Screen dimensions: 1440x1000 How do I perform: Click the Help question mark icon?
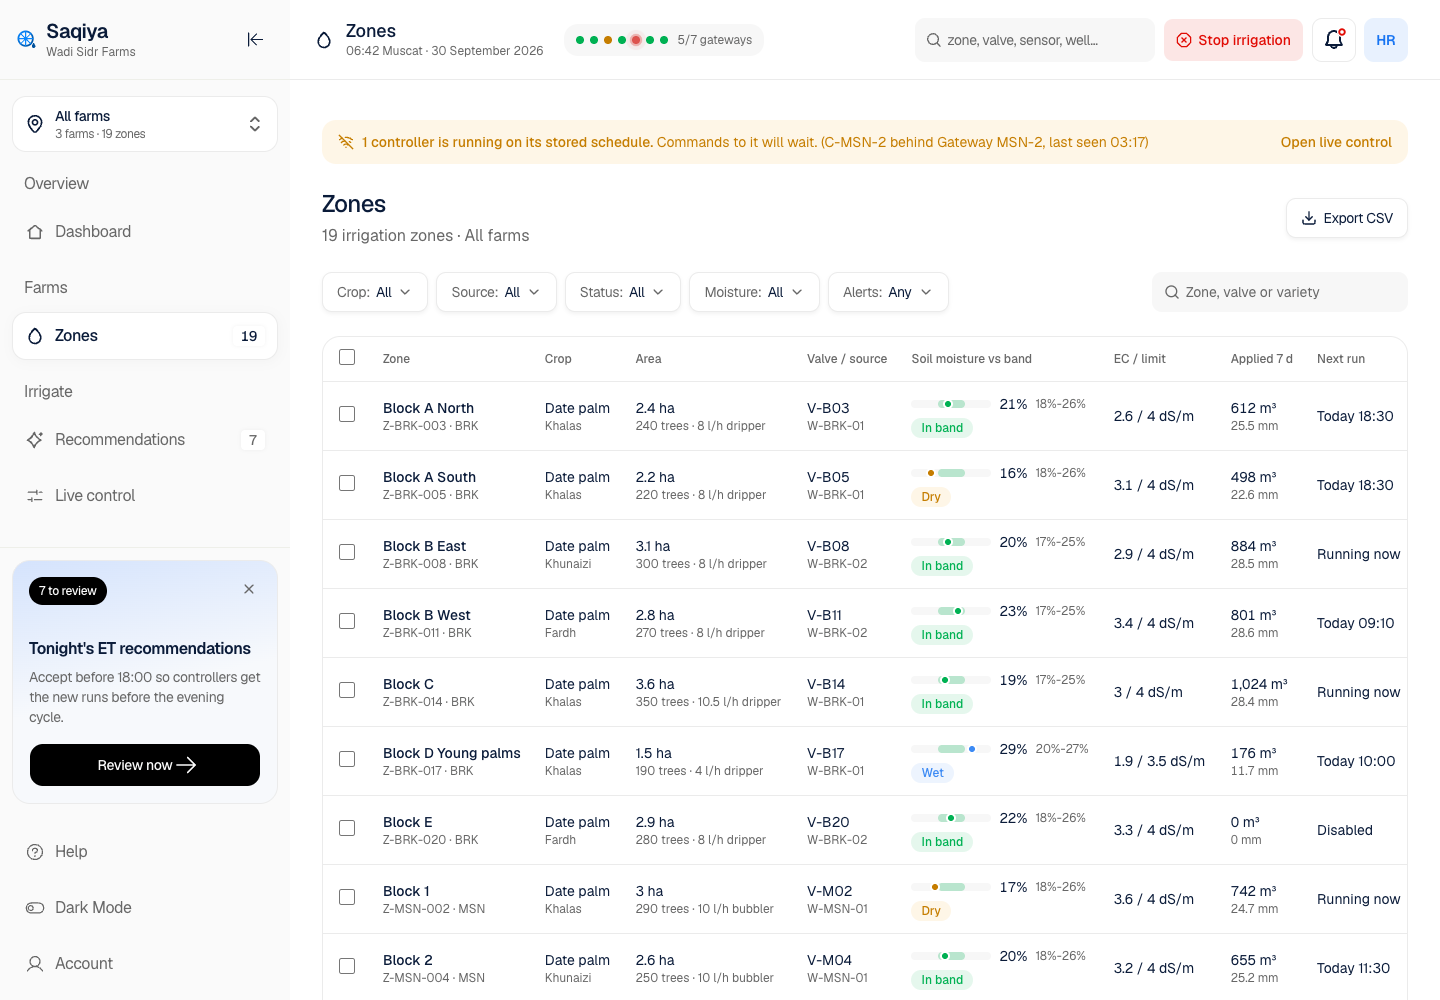click(35, 852)
